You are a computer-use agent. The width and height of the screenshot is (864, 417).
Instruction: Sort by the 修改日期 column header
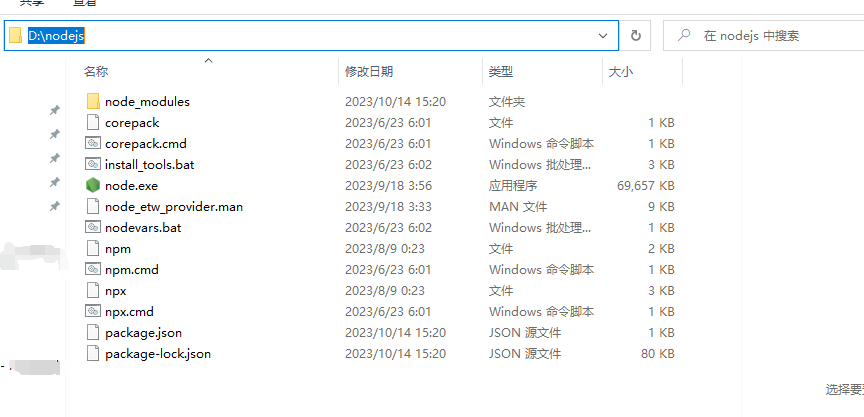369,71
